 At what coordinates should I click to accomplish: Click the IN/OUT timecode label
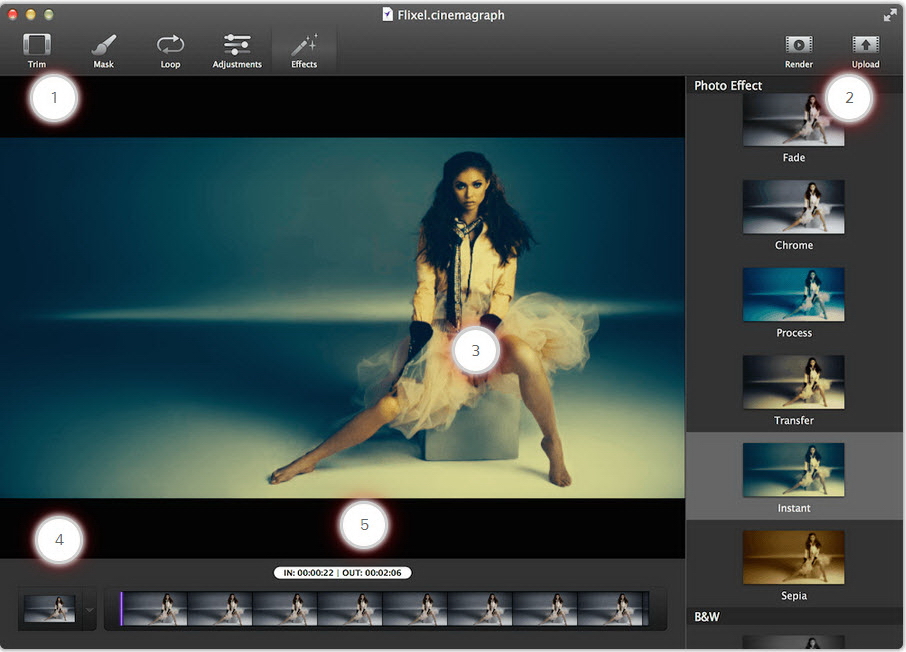[x=342, y=573]
